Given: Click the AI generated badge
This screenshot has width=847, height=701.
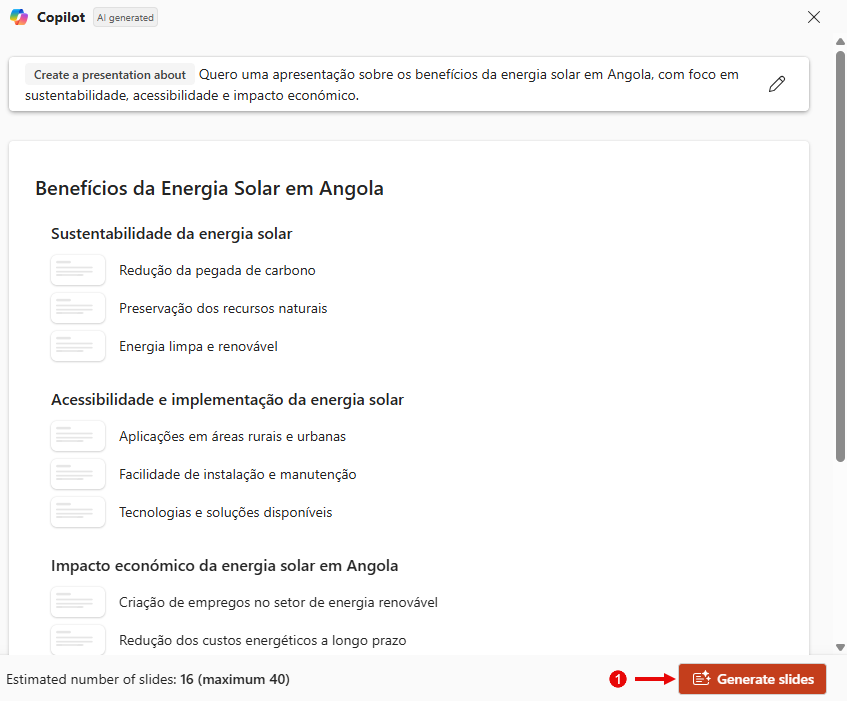Looking at the screenshot, I should [x=125, y=17].
